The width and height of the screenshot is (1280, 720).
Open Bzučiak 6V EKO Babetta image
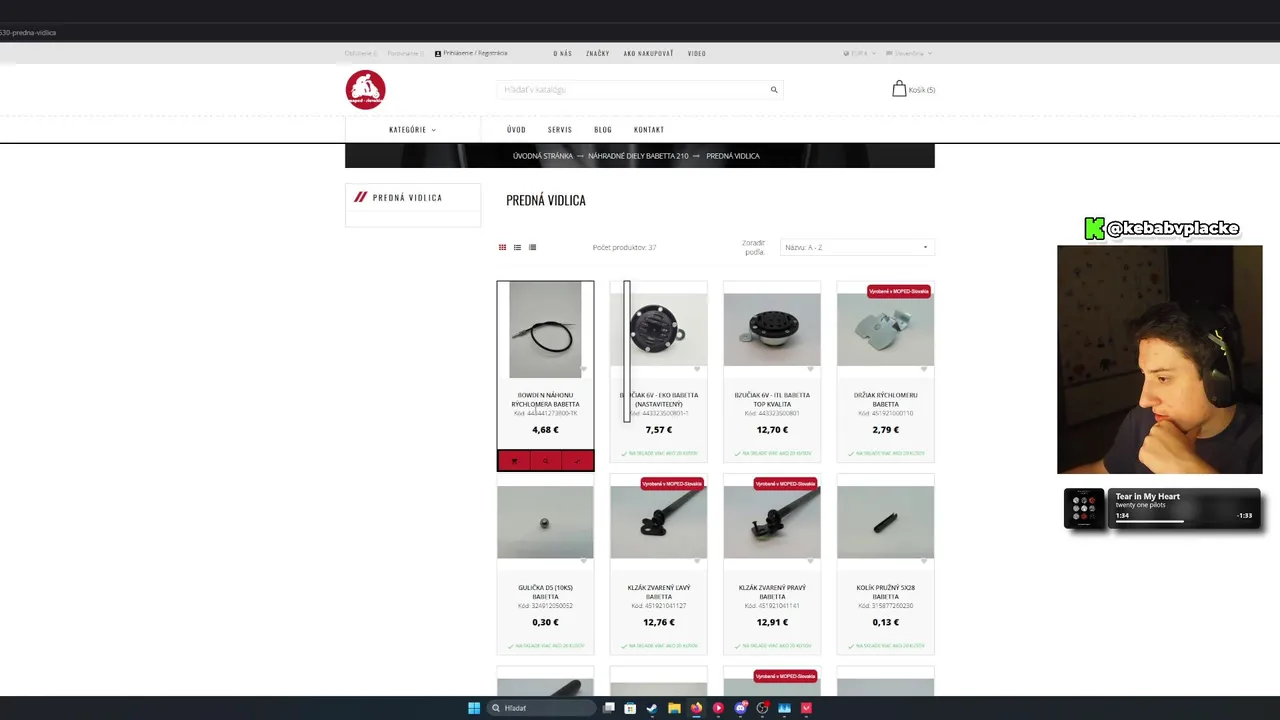[658, 329]
